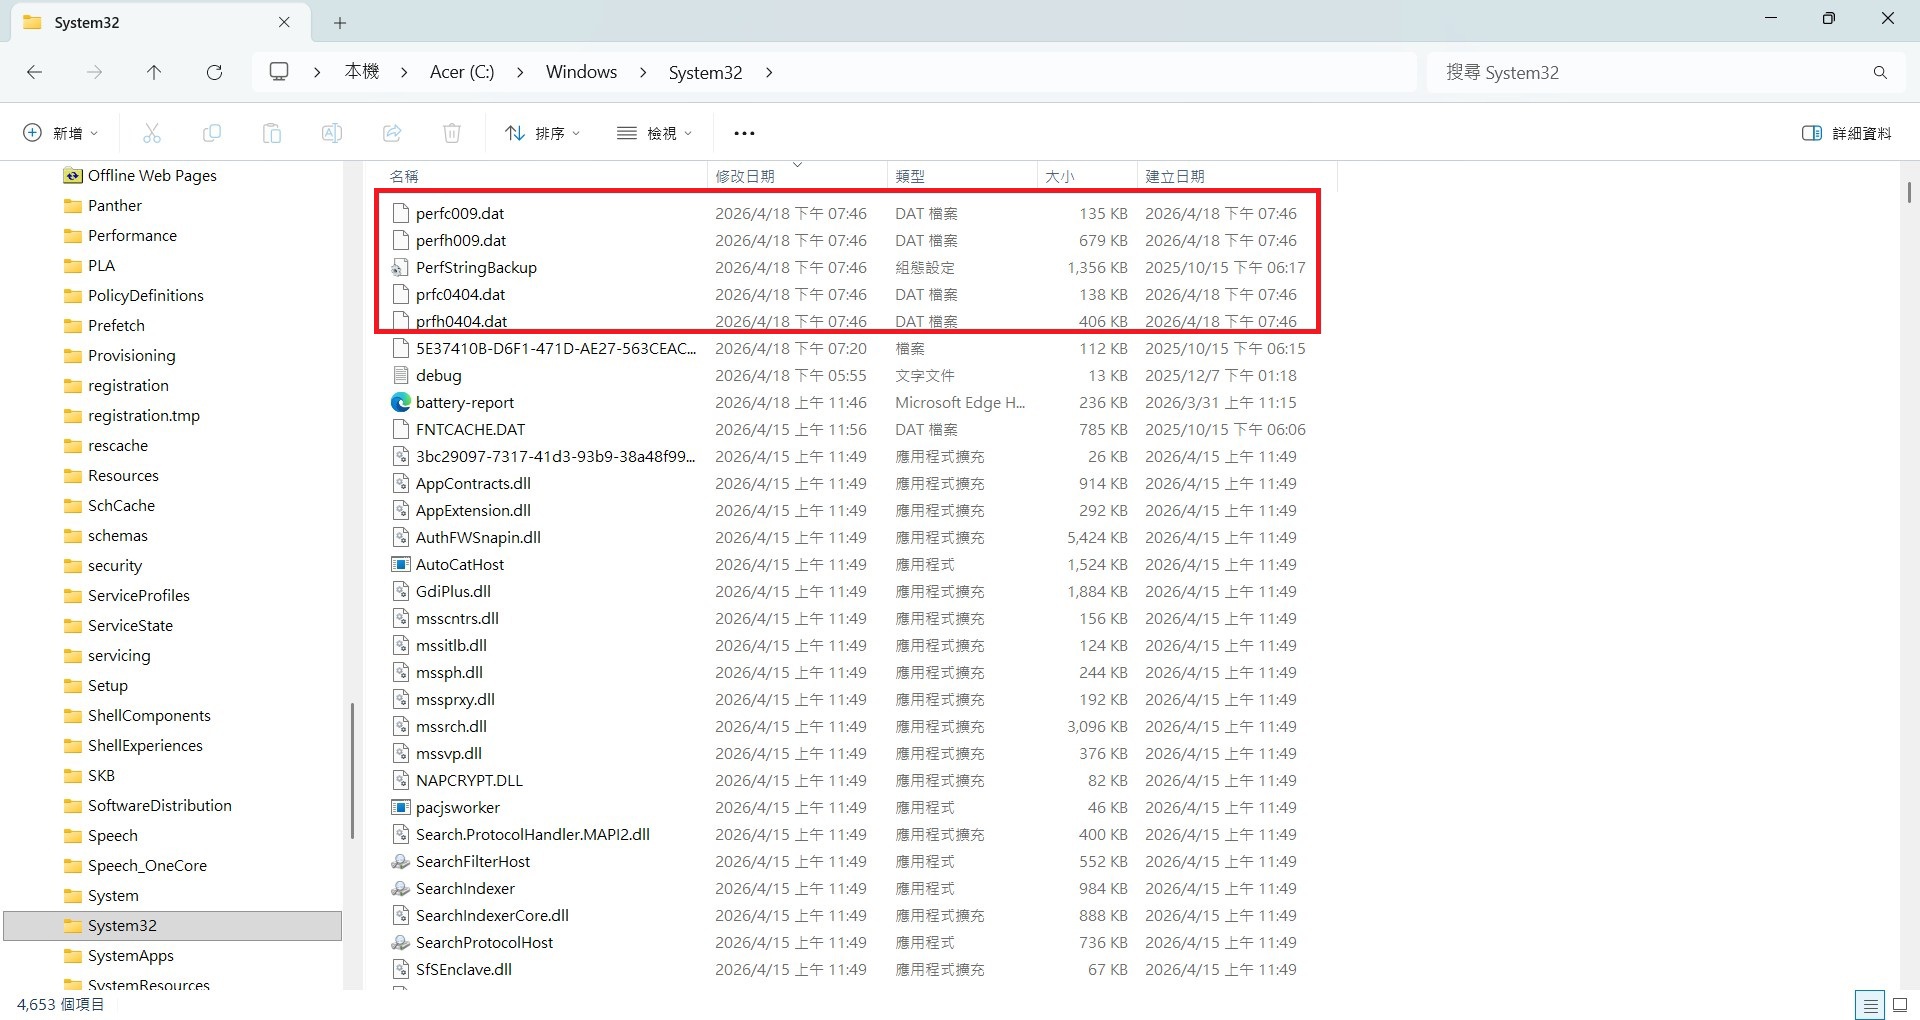This screenshot has width=1920, height=1020.
Task: Click the pacjsworker application icon
Action: tap(401, 807)
